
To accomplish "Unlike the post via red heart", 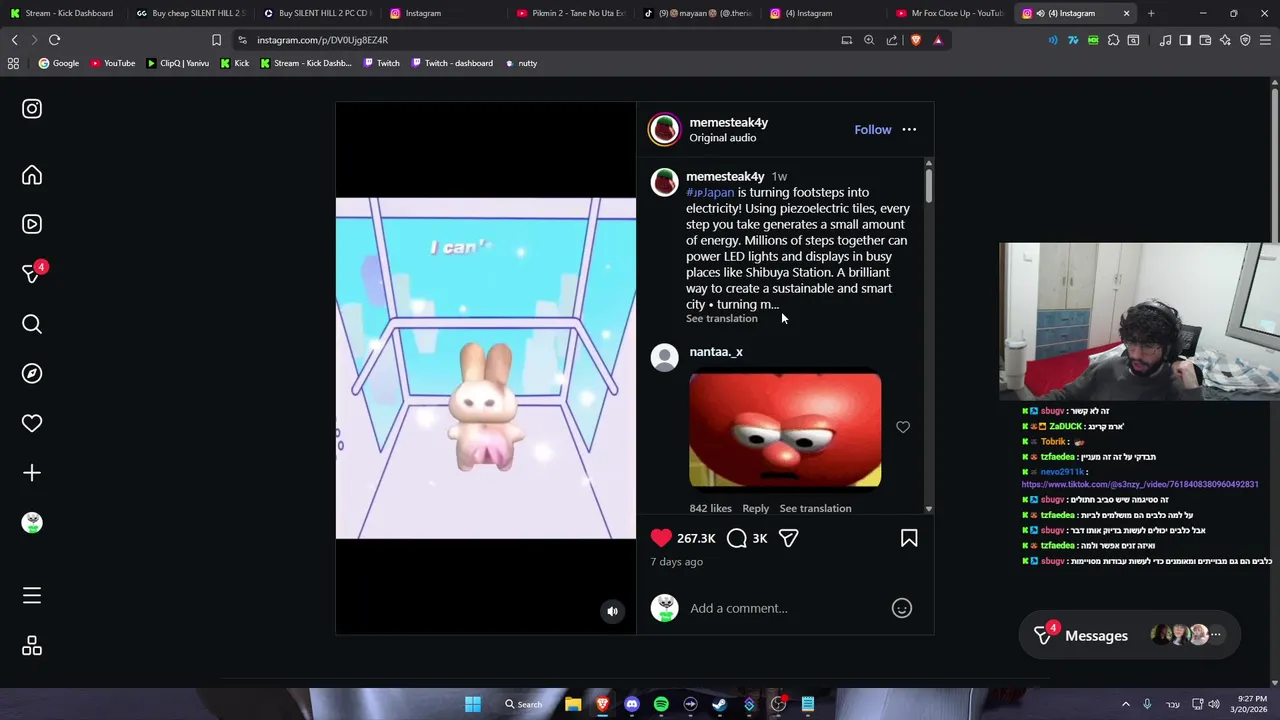I will [x=661, y=538].
